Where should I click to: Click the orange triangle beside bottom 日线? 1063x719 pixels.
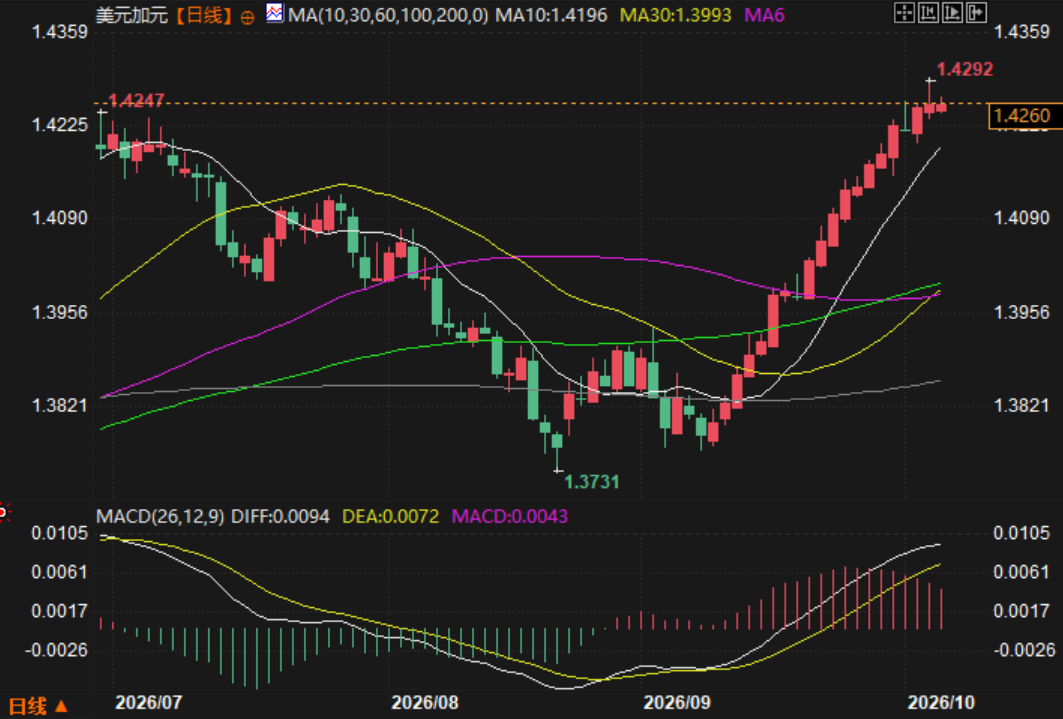tap(61, 706)
